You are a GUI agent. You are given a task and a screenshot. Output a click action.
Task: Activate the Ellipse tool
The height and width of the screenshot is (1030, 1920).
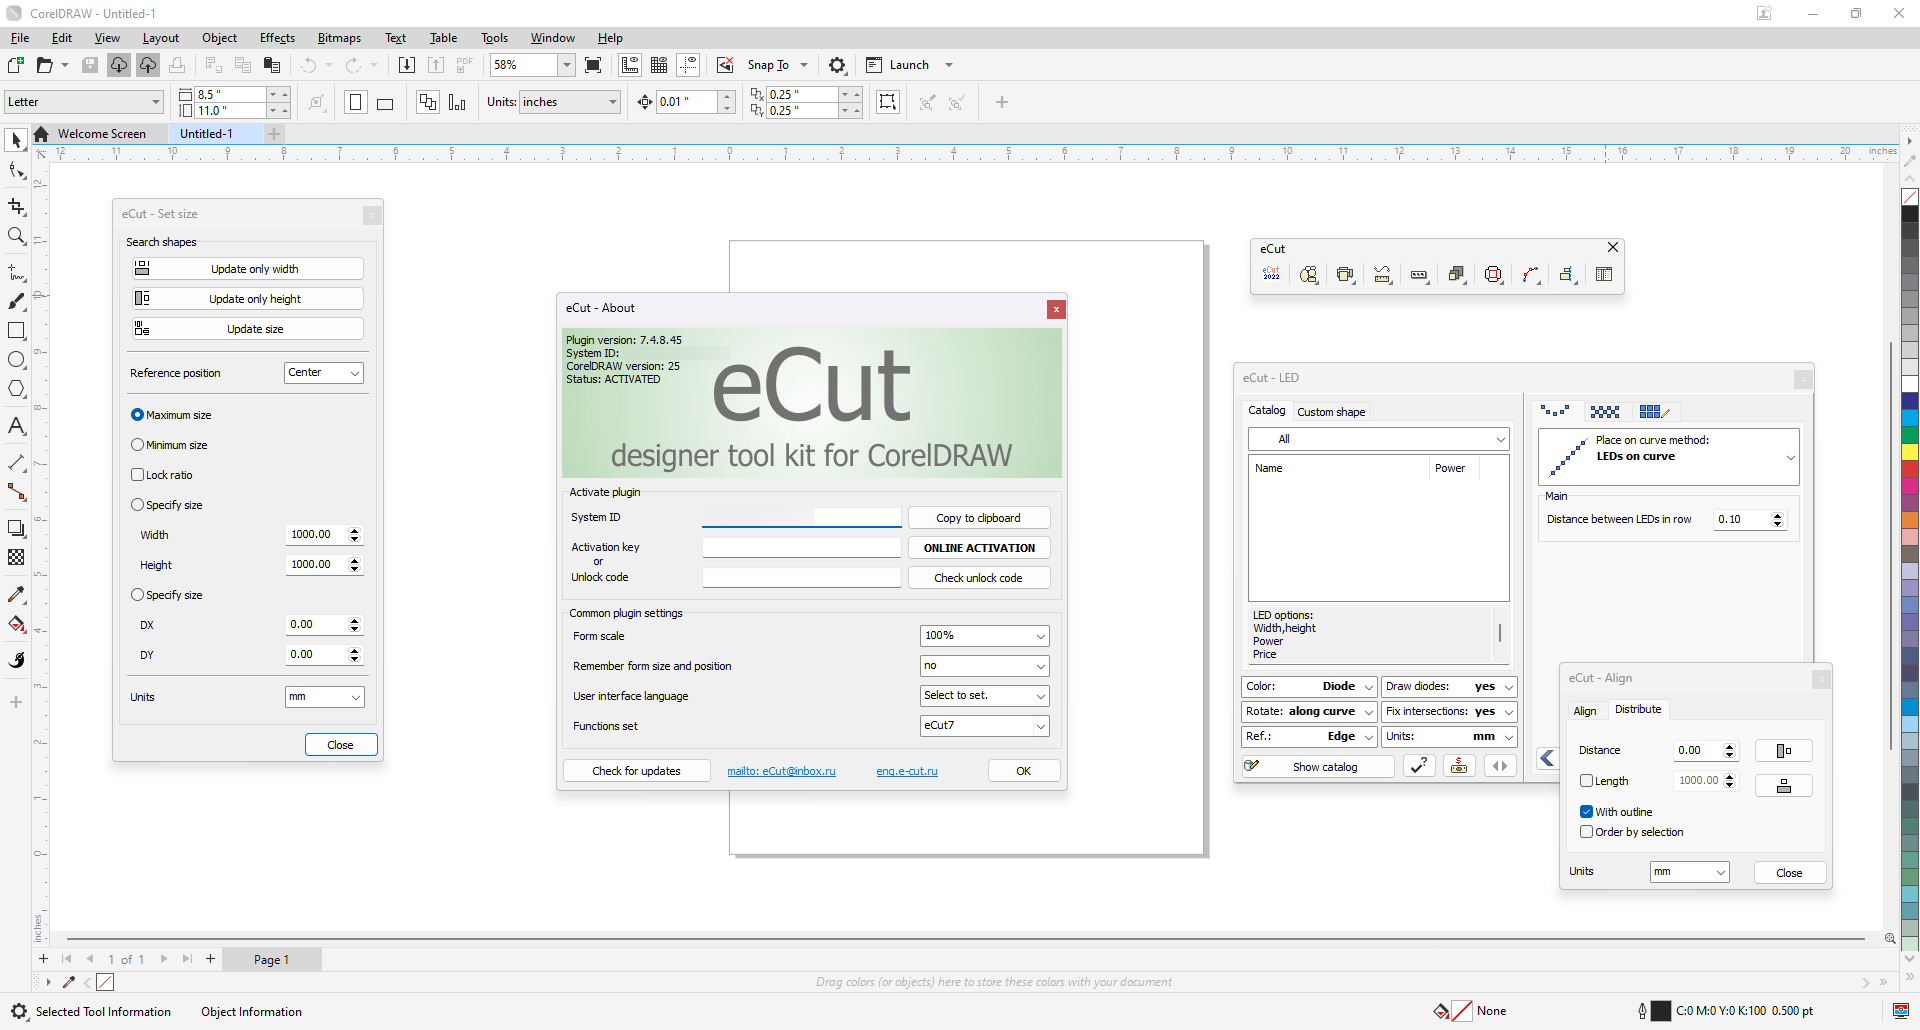(x=16, y=360)
